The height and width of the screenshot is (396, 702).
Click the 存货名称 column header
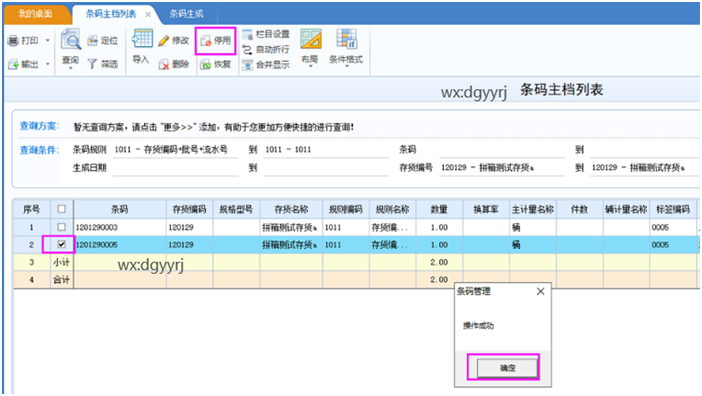point(291,209)
